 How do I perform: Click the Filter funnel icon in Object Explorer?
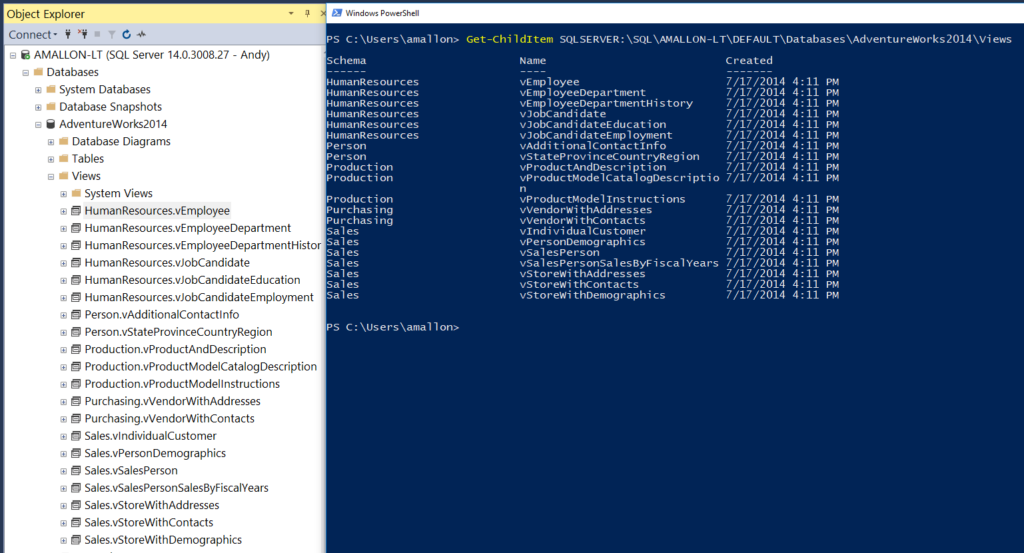coord(112,35)
